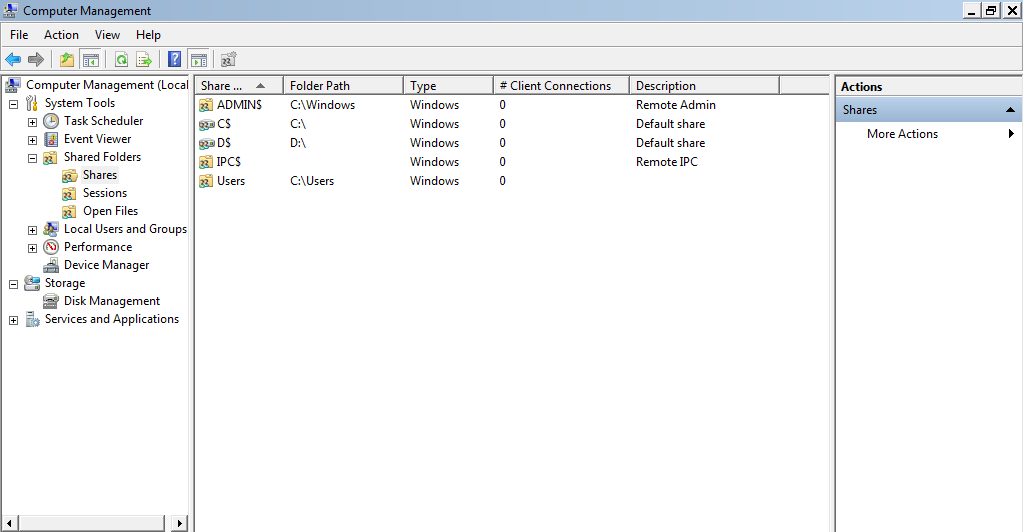Click the Local Users and Groups icon

coord(51,229)
